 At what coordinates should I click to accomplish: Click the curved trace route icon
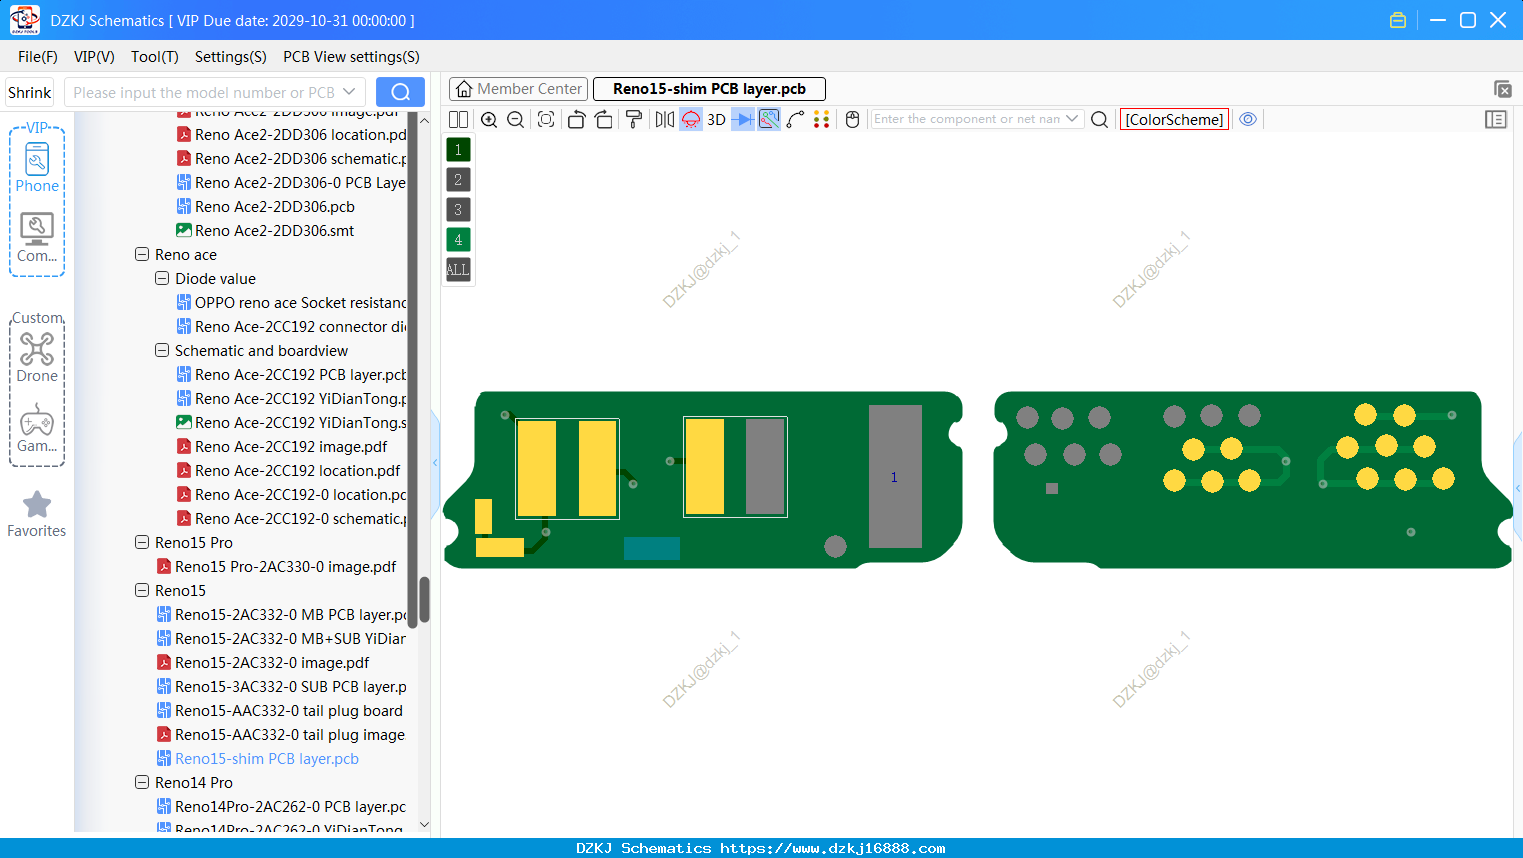click(796, 120)
